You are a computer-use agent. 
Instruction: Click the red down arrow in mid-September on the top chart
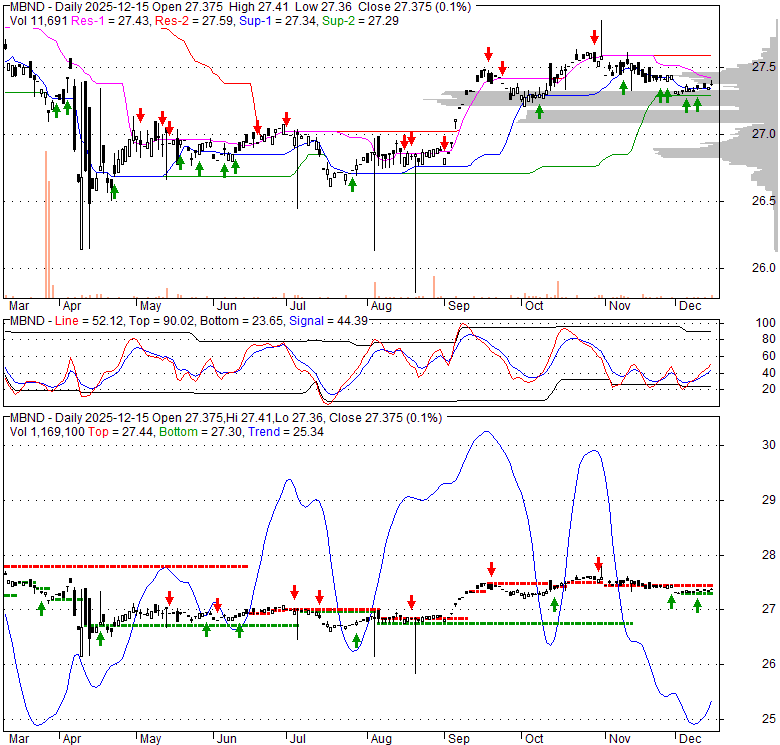tap(488, 54)
